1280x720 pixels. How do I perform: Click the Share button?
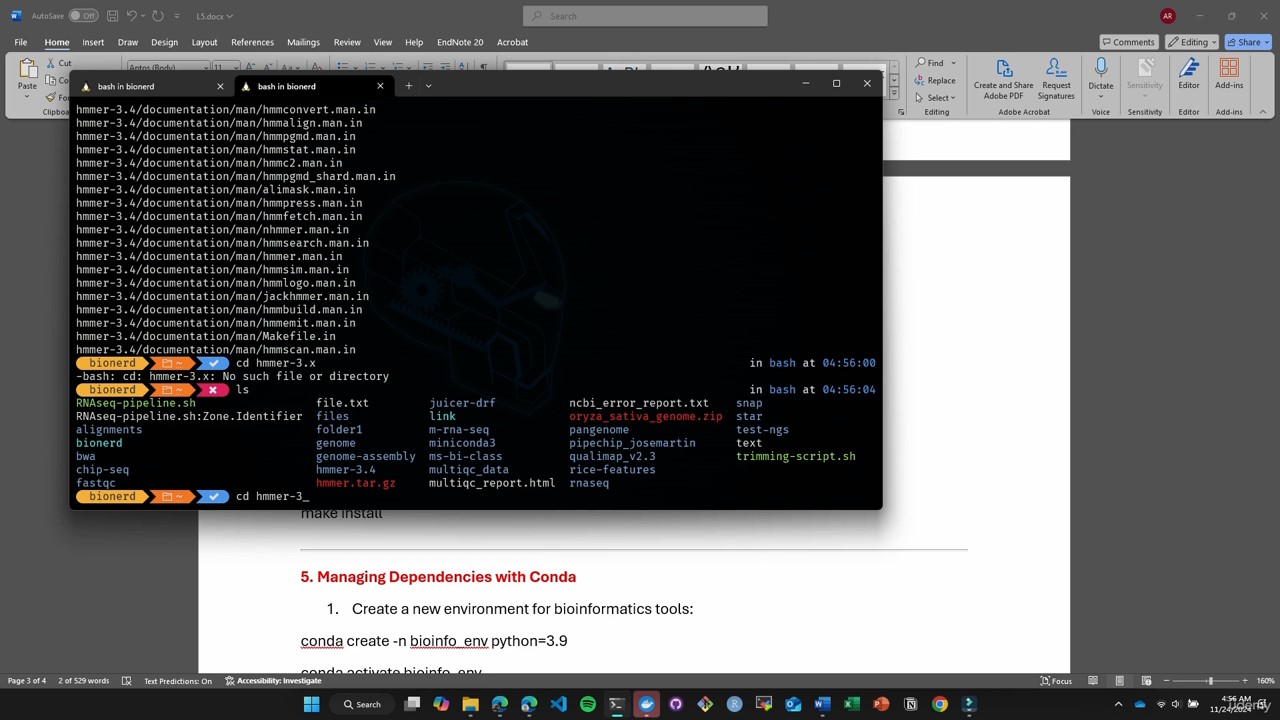pyautogui.click(x=1249, y=42)
